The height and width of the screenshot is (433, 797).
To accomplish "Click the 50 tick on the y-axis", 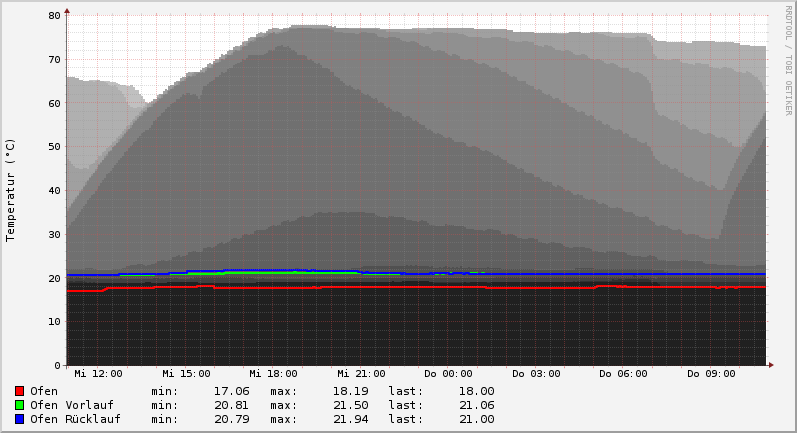I will pyautogui.click(x=53, y=147).
